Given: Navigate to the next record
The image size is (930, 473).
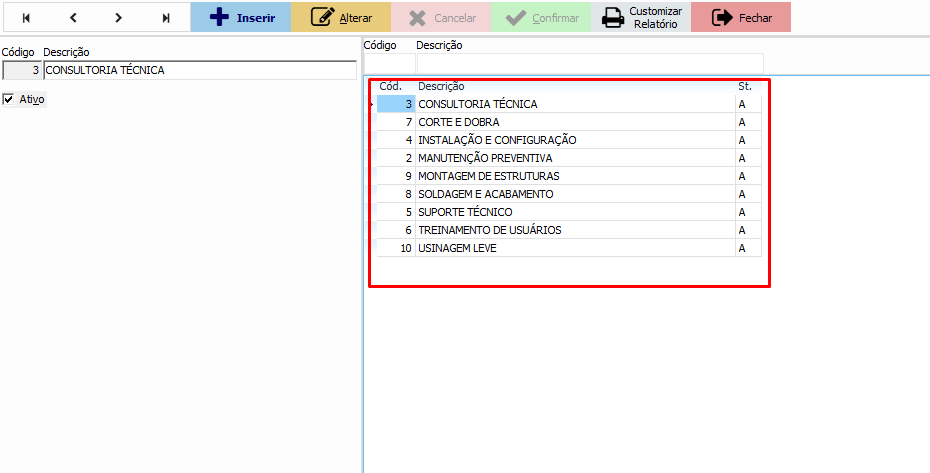Looking at the screenshot, I should point(119,17).
